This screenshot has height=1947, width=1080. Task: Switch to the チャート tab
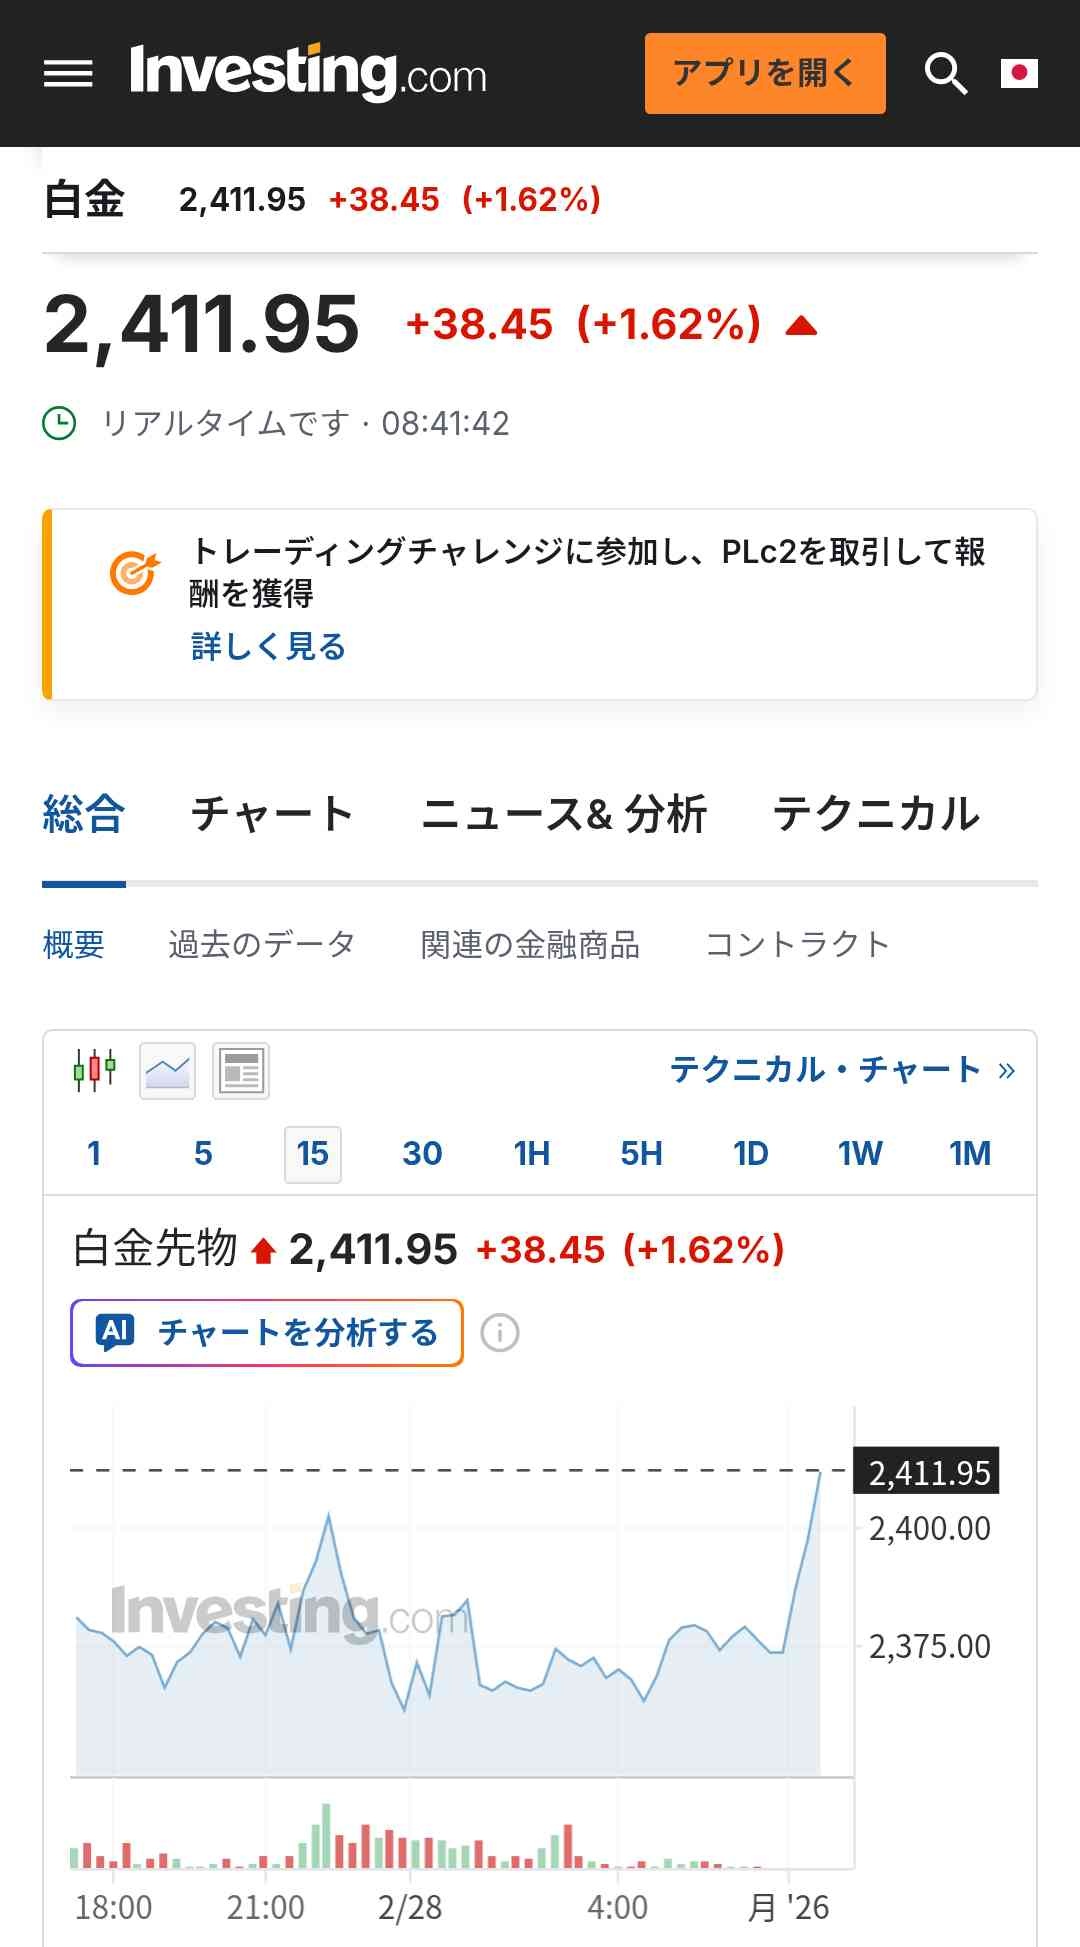tap(272, 814)
